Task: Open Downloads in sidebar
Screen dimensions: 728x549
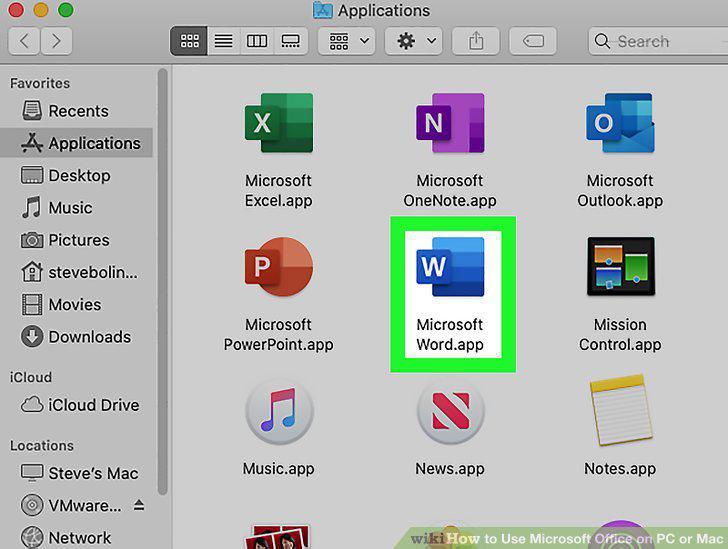Action: [76, 337]
